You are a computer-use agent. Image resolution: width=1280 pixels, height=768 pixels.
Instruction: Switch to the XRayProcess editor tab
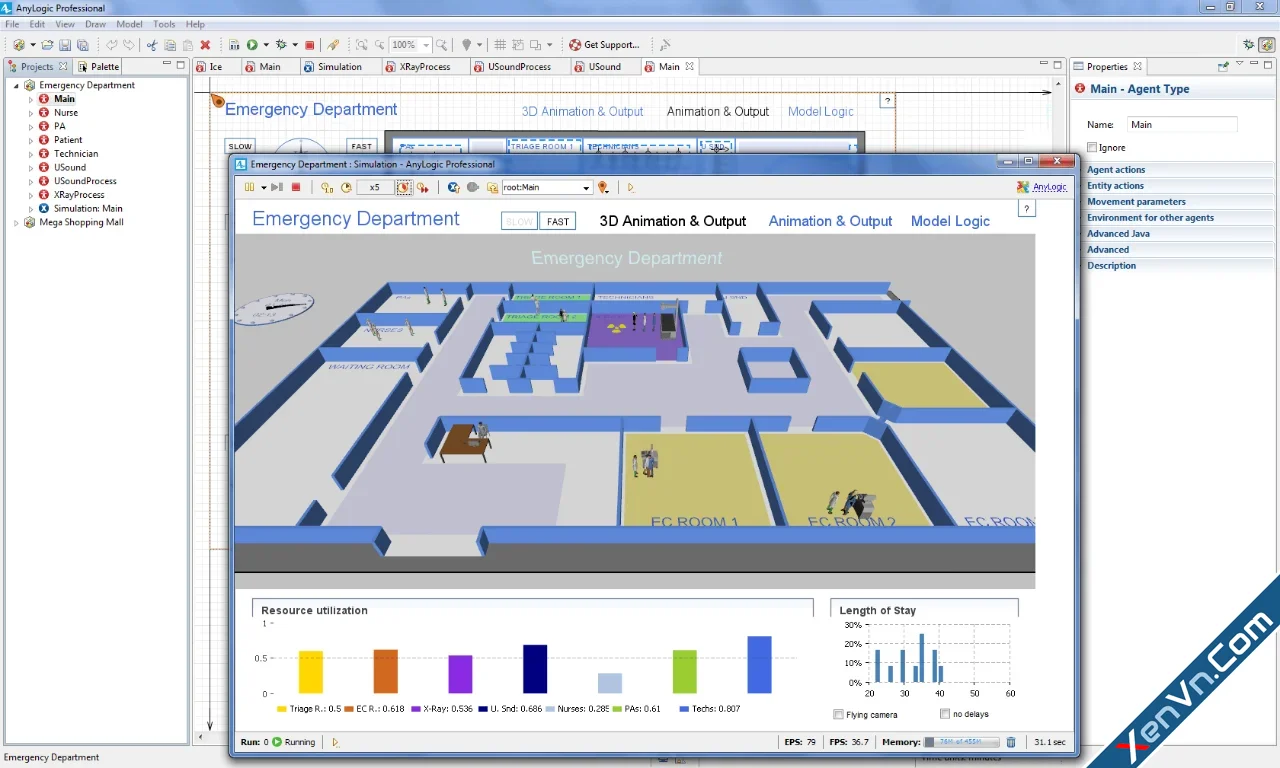pyautogui.click(x=425, y=67)
